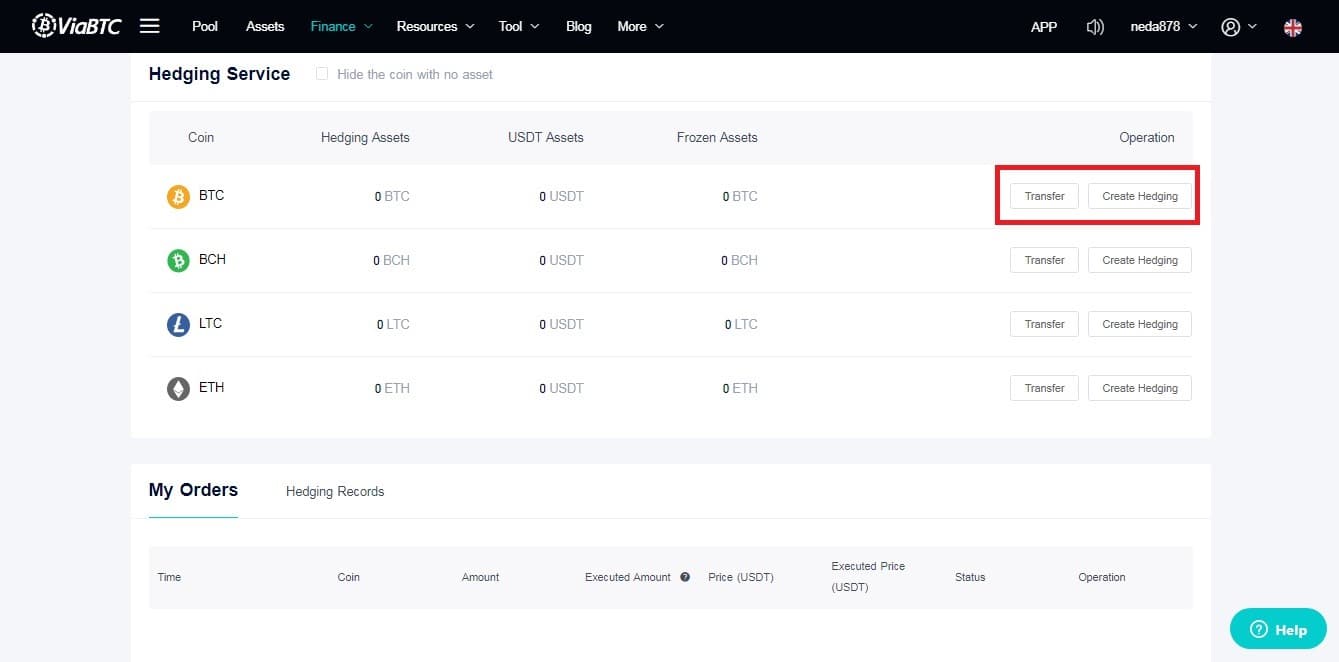This screenshot has width=1339, height=662.
Task: Click the Hedging Service heading
Action: pos(219,74)
